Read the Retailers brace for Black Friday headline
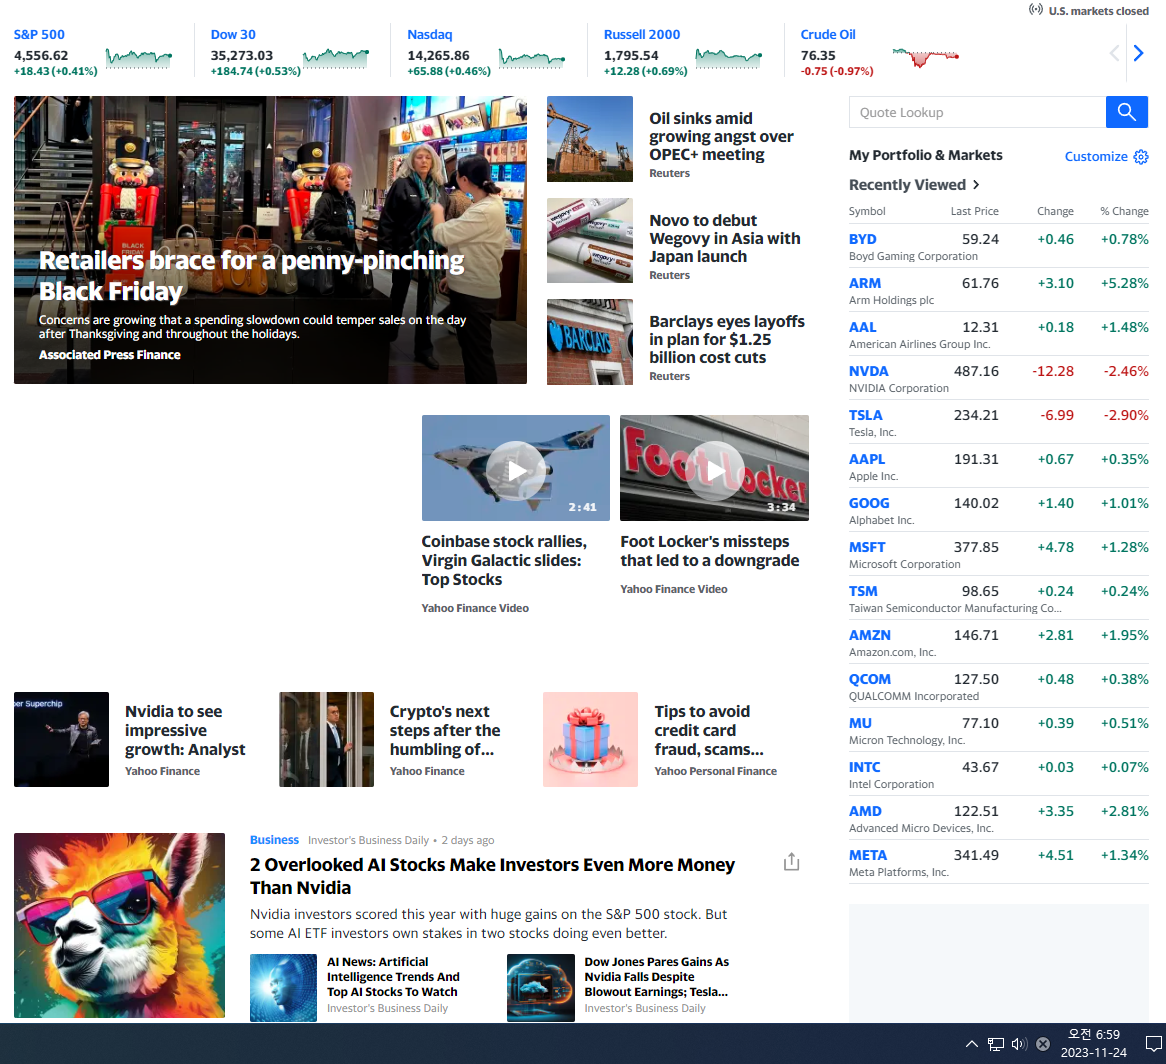 (x=251, y=276)
